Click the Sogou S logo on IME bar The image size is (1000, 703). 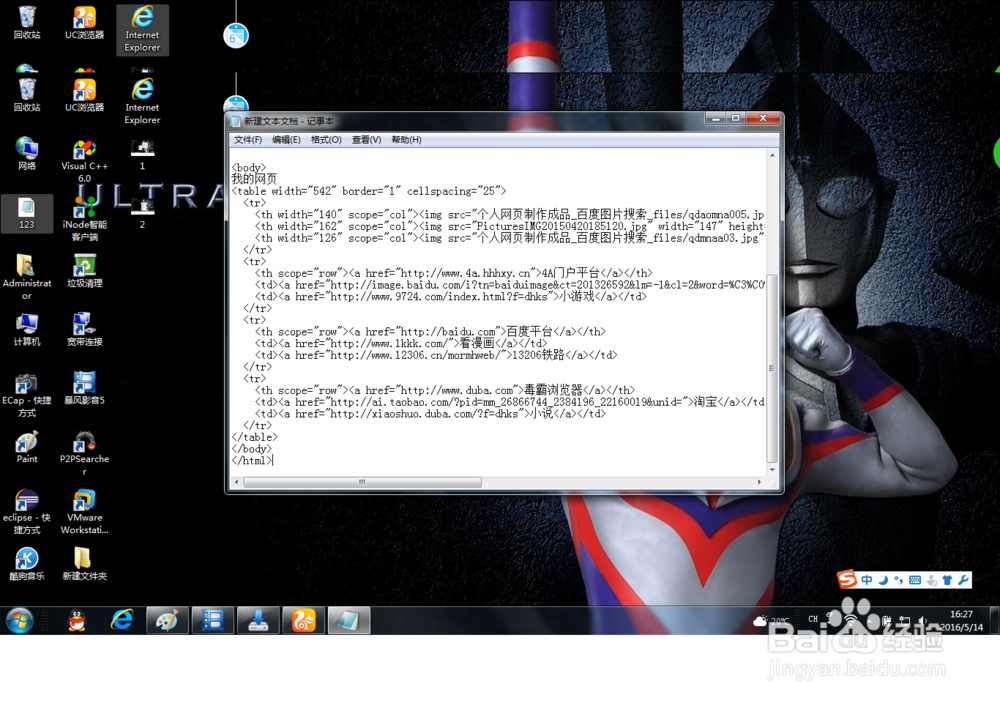(847, 579)
